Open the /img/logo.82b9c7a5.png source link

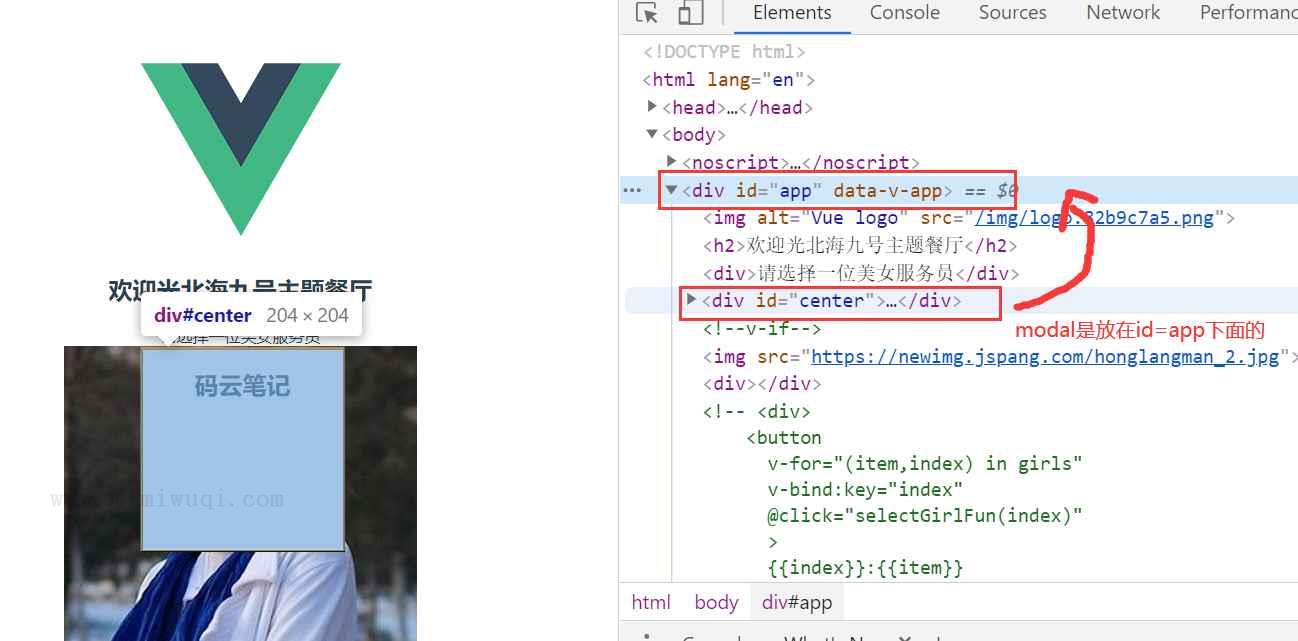(x=1094, y=218)
